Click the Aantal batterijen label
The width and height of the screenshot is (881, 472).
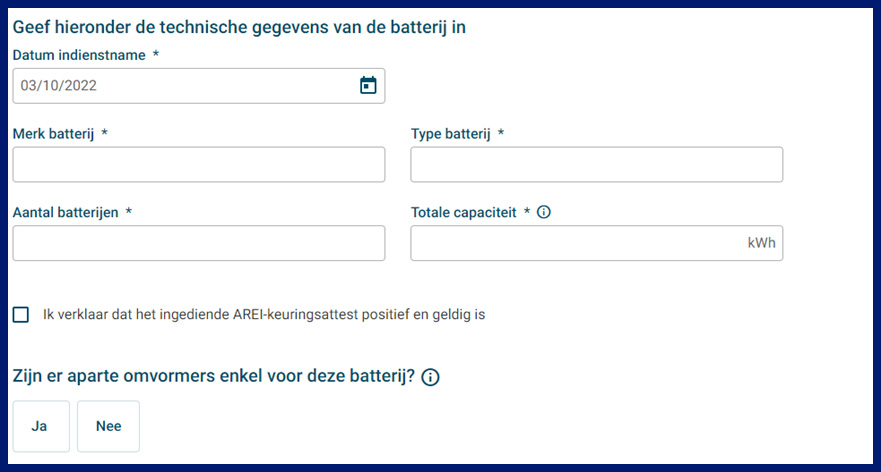point(66,212)
